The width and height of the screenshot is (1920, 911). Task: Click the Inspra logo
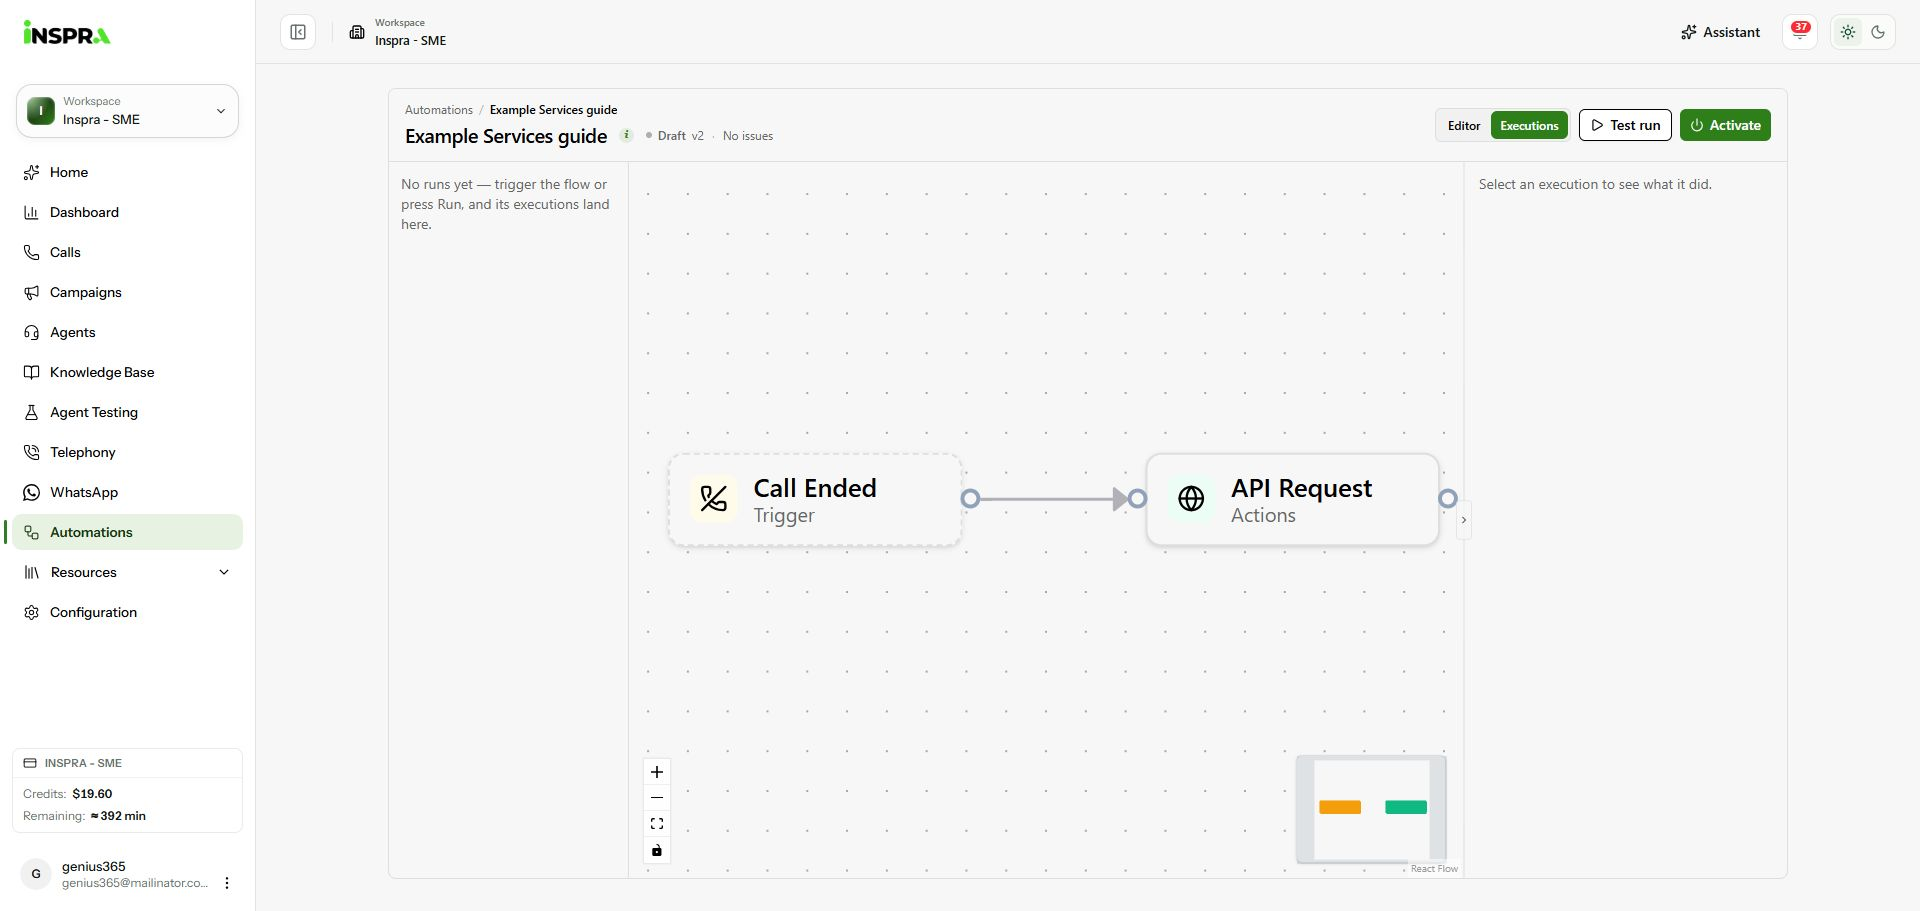point(67,33)
